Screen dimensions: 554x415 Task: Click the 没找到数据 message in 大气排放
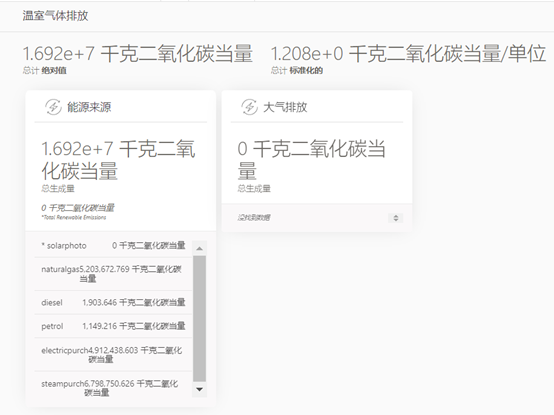[x=254, y=218]
